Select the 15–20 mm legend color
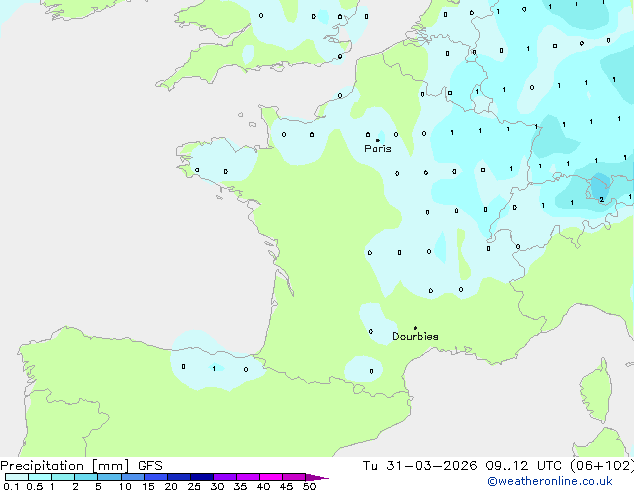634x490 pixels. pos(156,477)
